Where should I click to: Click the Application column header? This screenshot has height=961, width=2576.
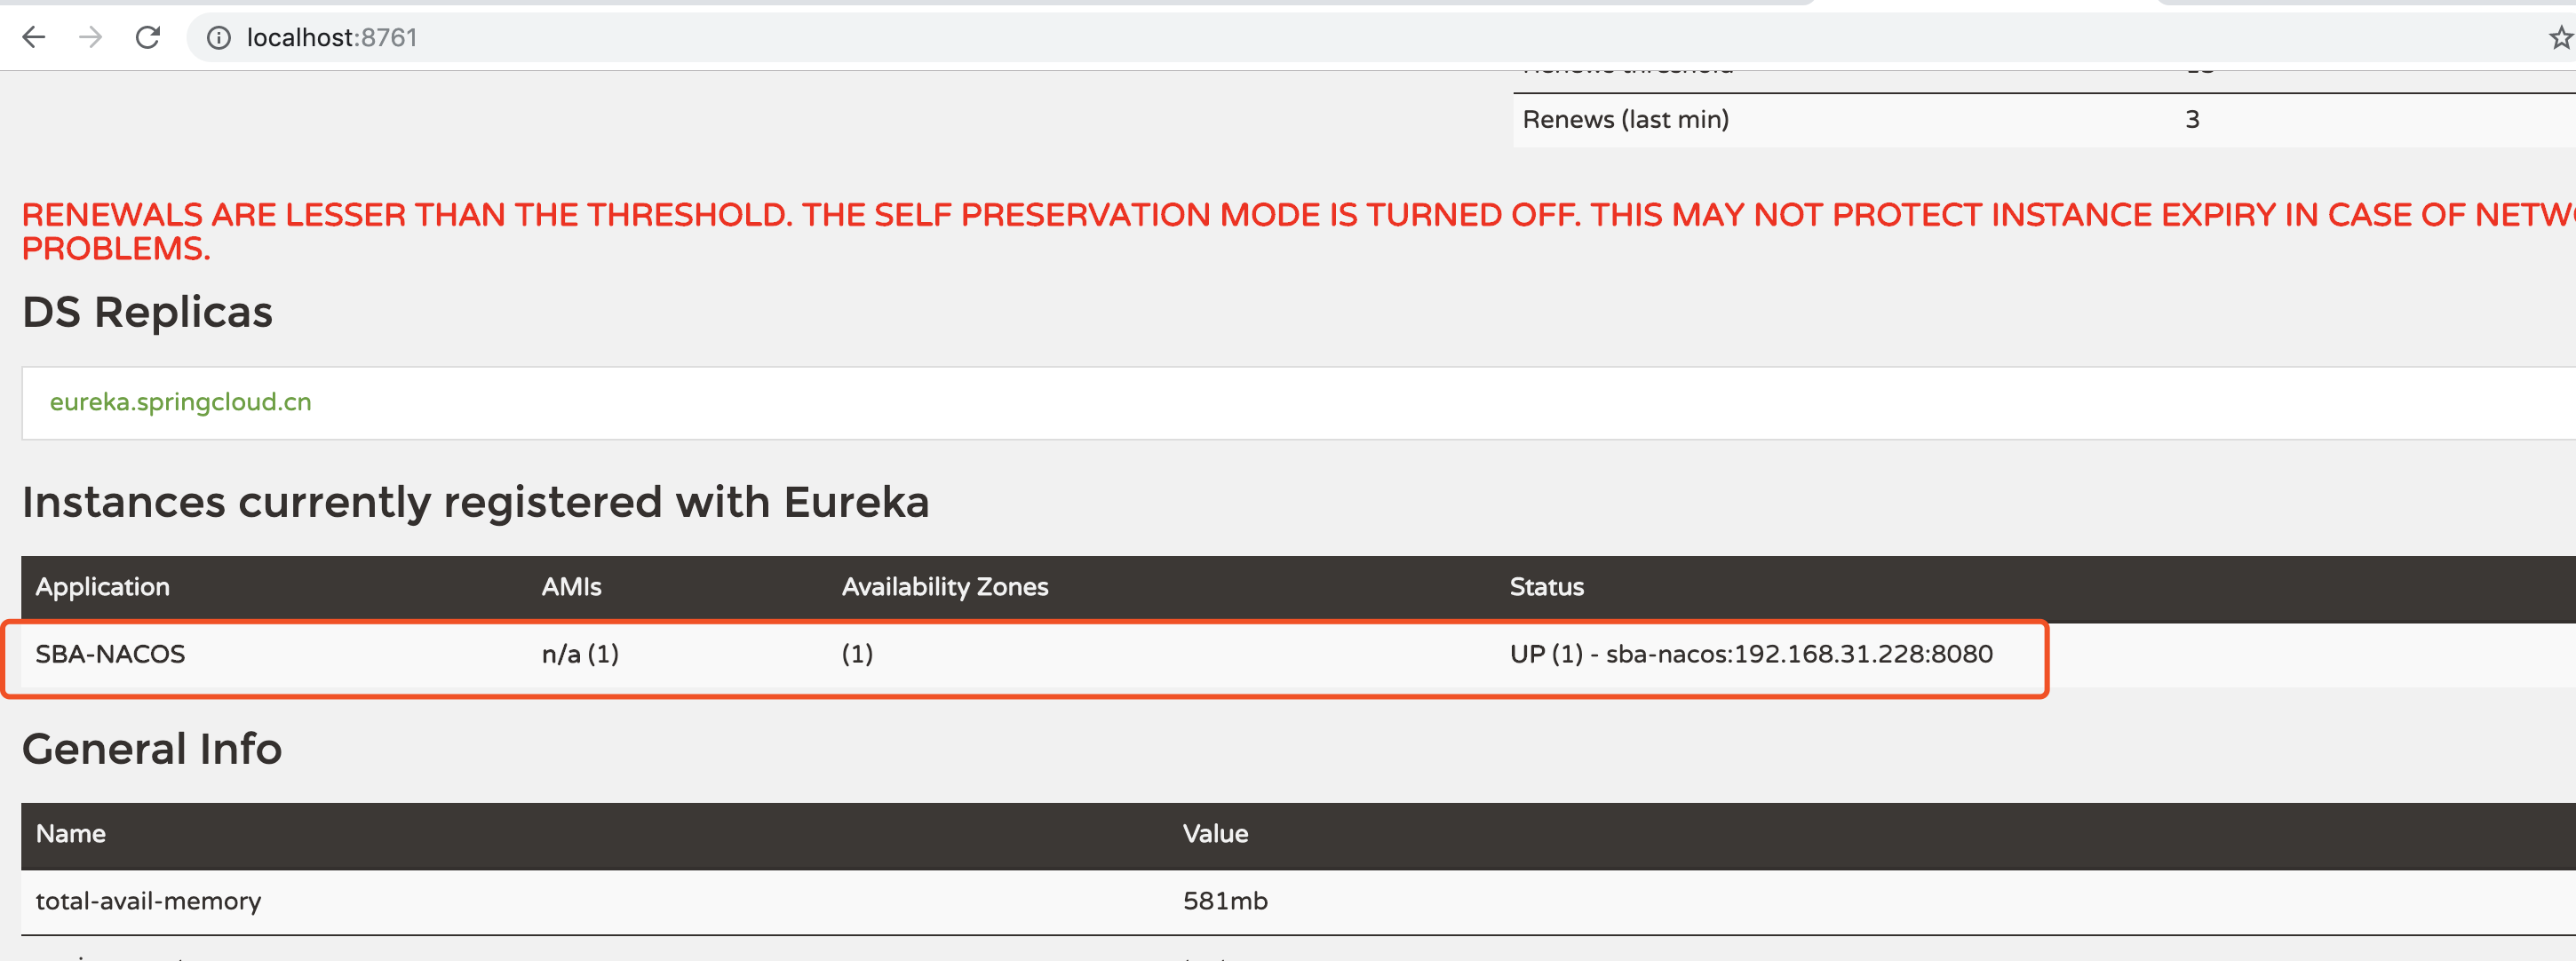pyautogui.click(x=102, y=587)
